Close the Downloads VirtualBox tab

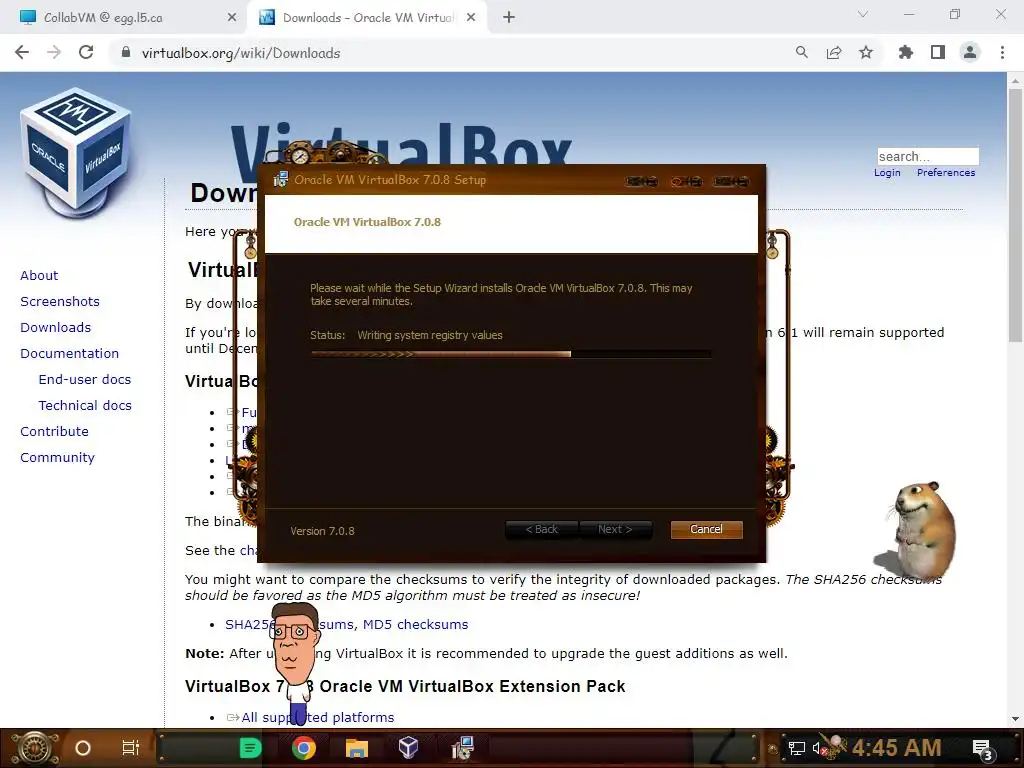click(x=471, y=18)
